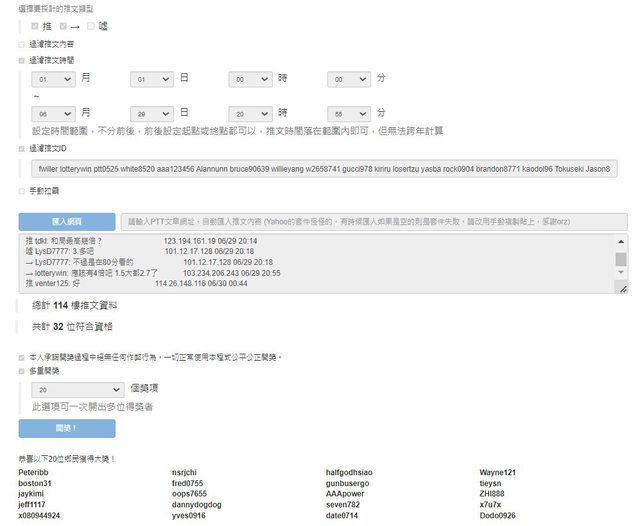Screen dimensions: 640x526
Task: Open the start hour dropdown showing 00
Action: point(249,79)
